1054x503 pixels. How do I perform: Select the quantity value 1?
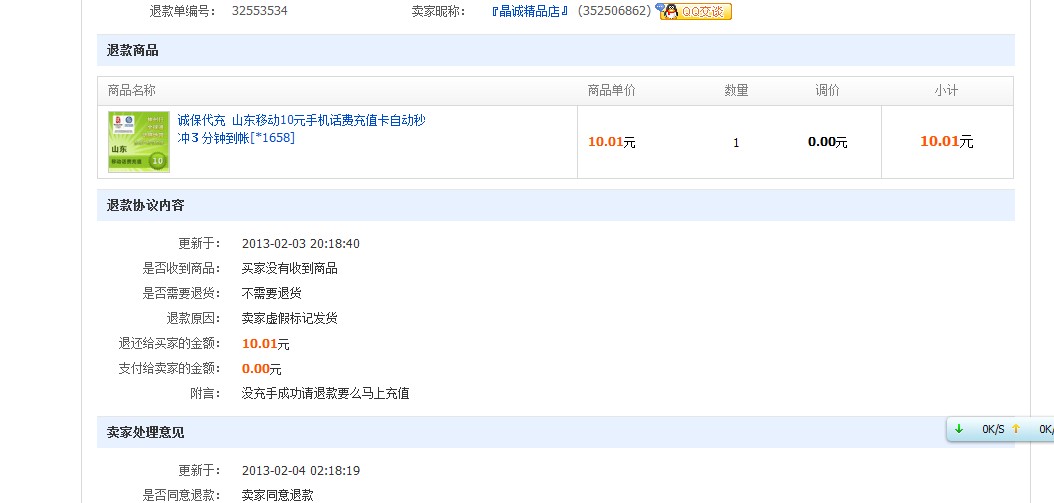736,143
